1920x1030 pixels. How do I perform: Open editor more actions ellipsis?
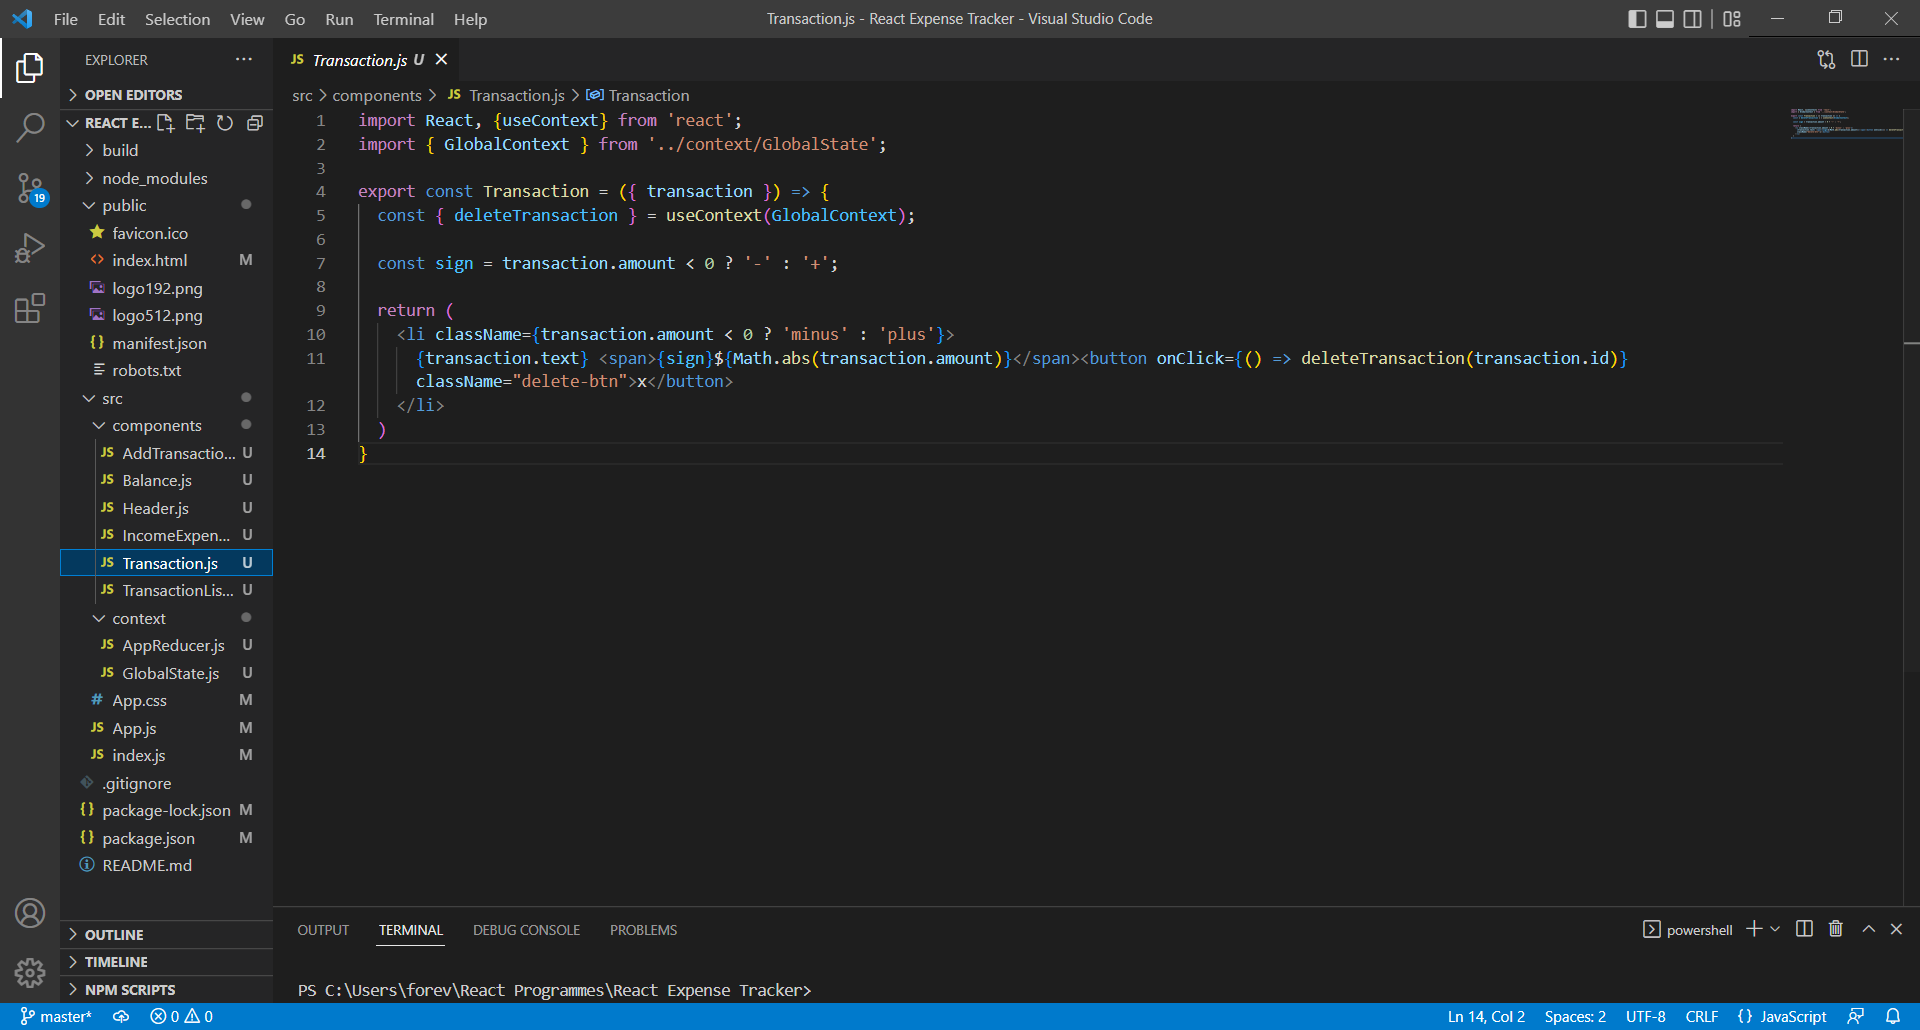1891,60
